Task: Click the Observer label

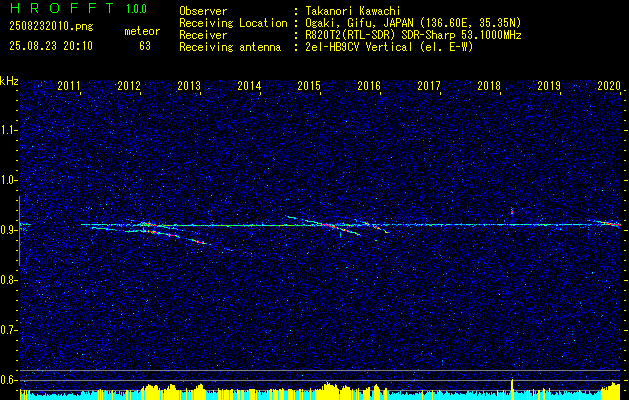Action: (203, 11)
